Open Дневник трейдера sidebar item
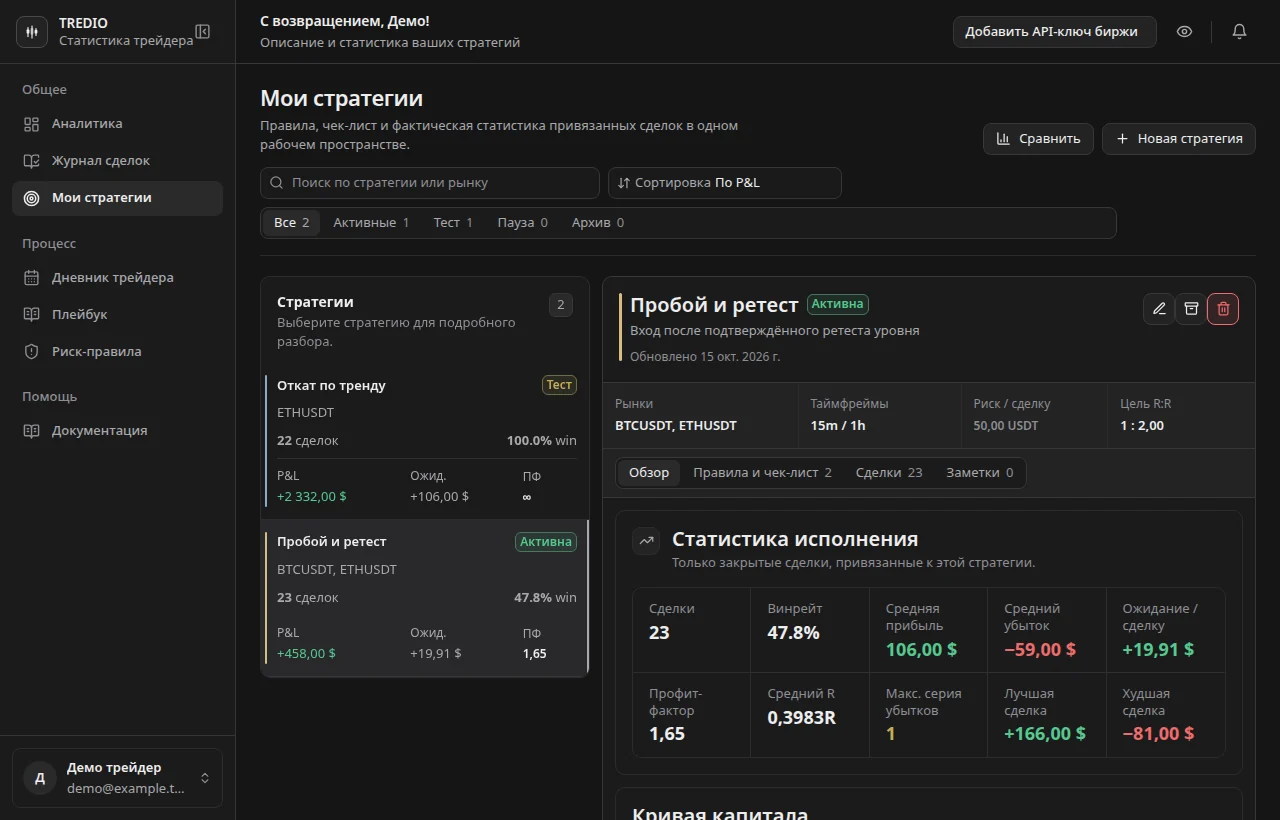Image resolution: width=1280 pixels, height=820 pixels. tap(117, 278)
